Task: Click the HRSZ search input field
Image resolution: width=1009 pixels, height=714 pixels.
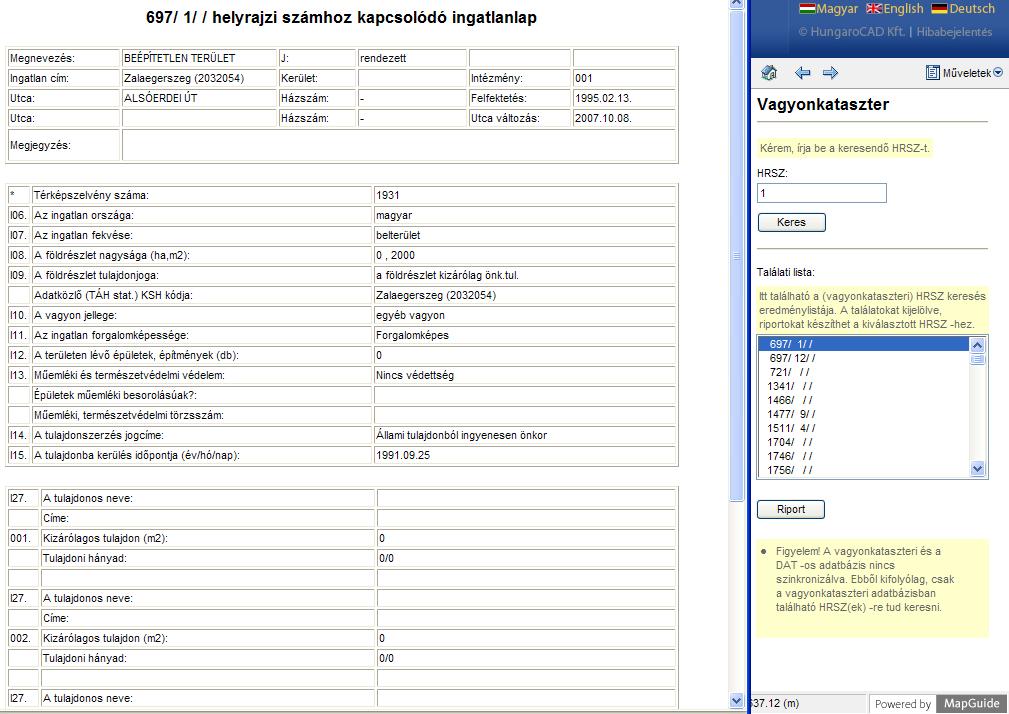Action: pos(822,193)
